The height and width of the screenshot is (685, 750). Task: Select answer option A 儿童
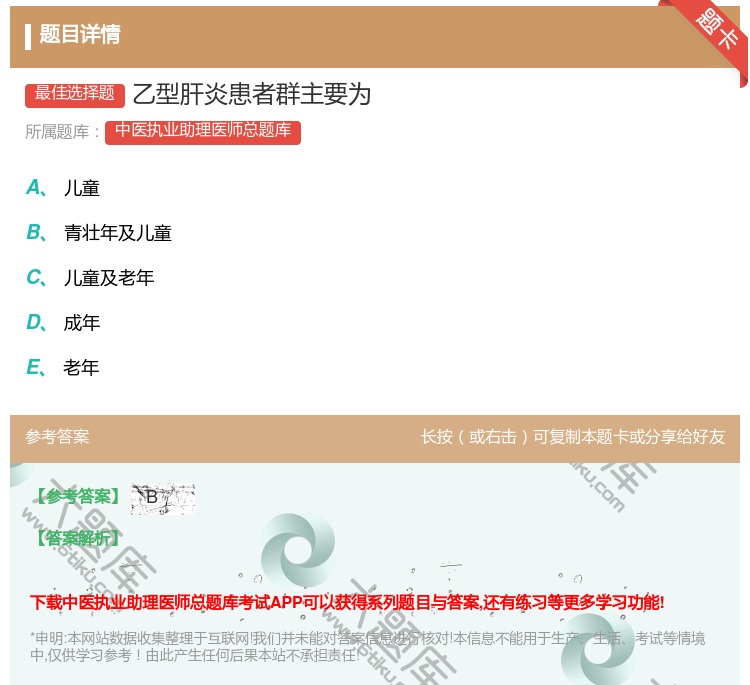[x=63, y=188]
